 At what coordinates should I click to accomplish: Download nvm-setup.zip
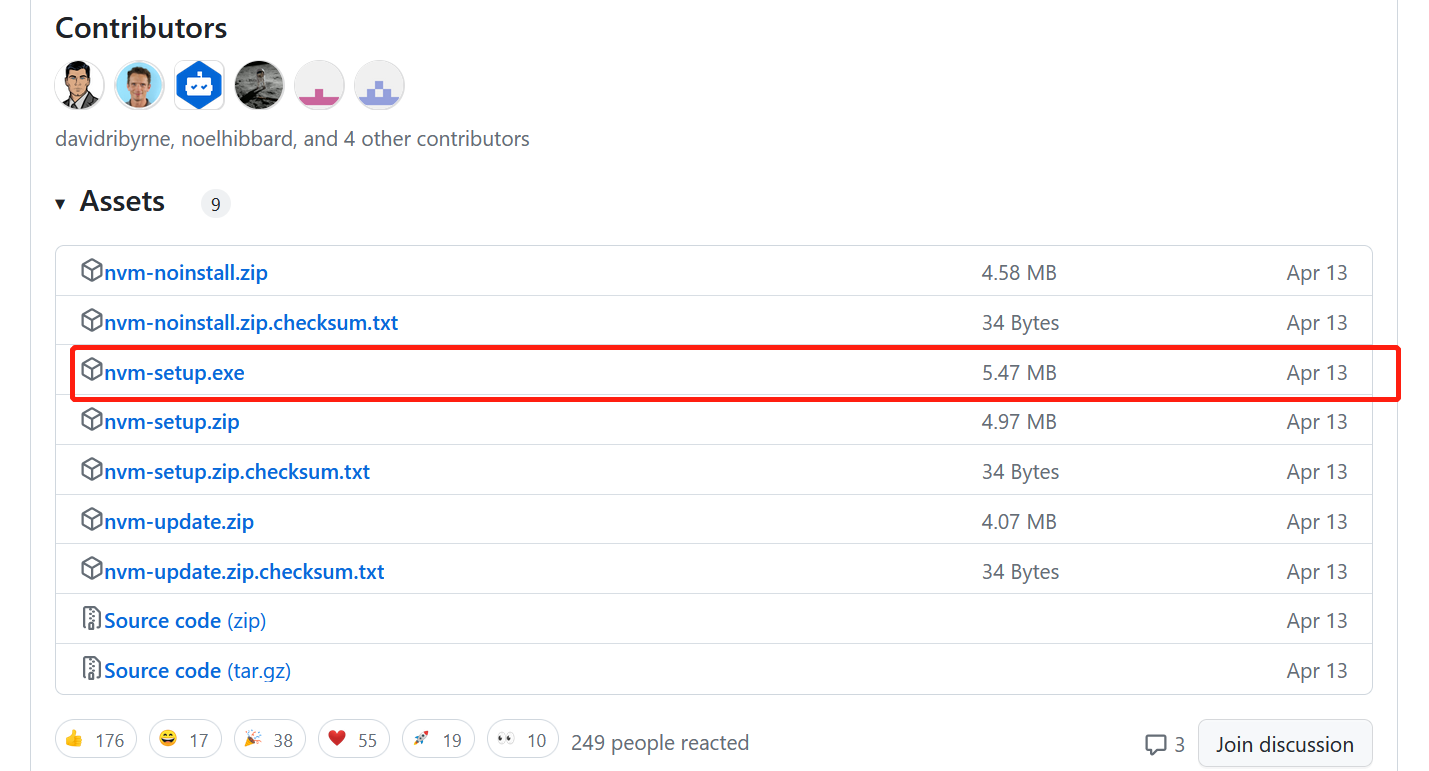[172, 422]
